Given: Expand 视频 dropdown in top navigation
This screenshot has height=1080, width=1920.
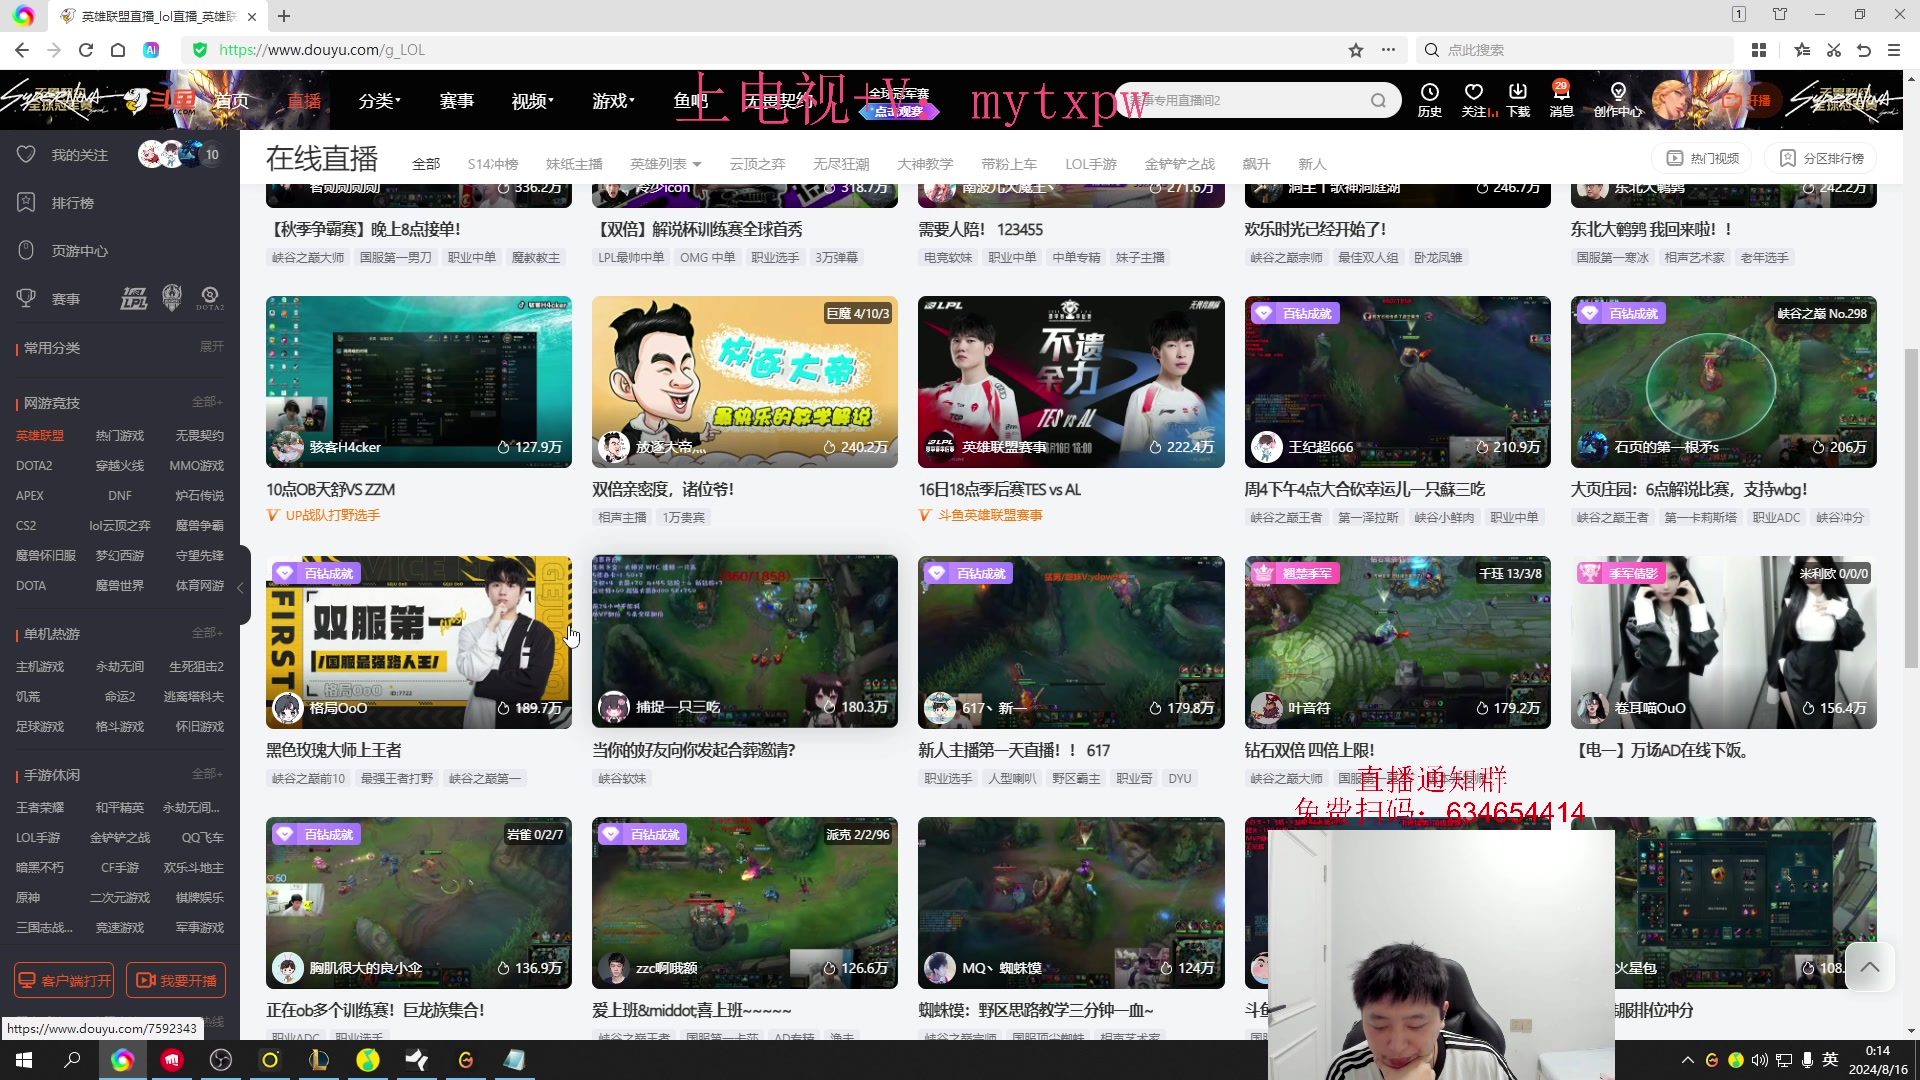Looking at the screenshot, I should [532, 101].
